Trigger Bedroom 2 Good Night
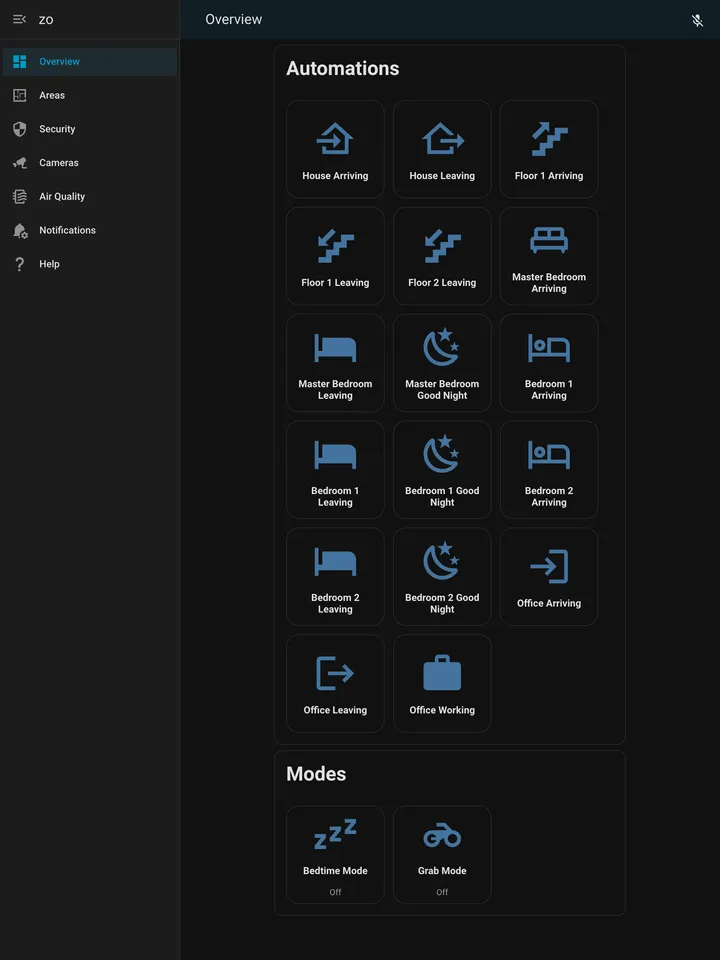 [x=442, y=576]
